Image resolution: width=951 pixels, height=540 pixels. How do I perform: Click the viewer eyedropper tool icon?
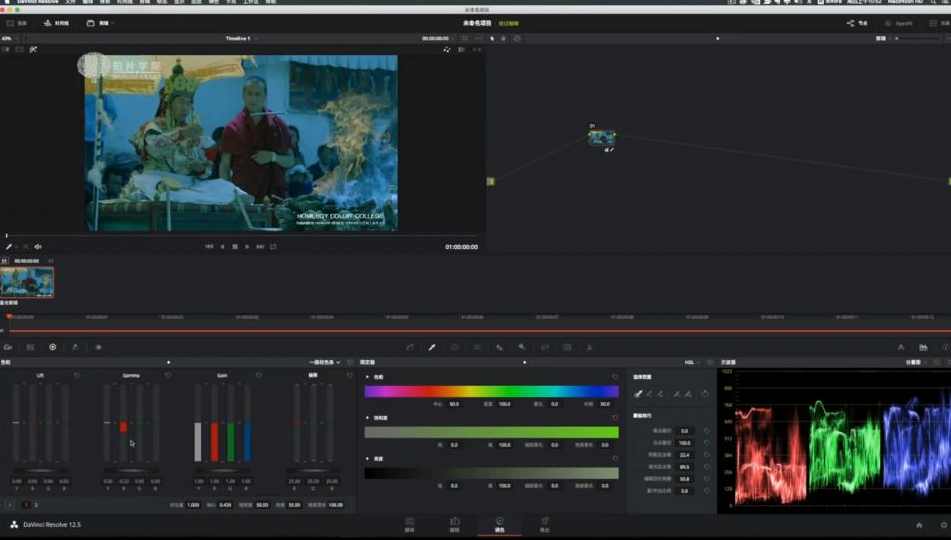9,246
